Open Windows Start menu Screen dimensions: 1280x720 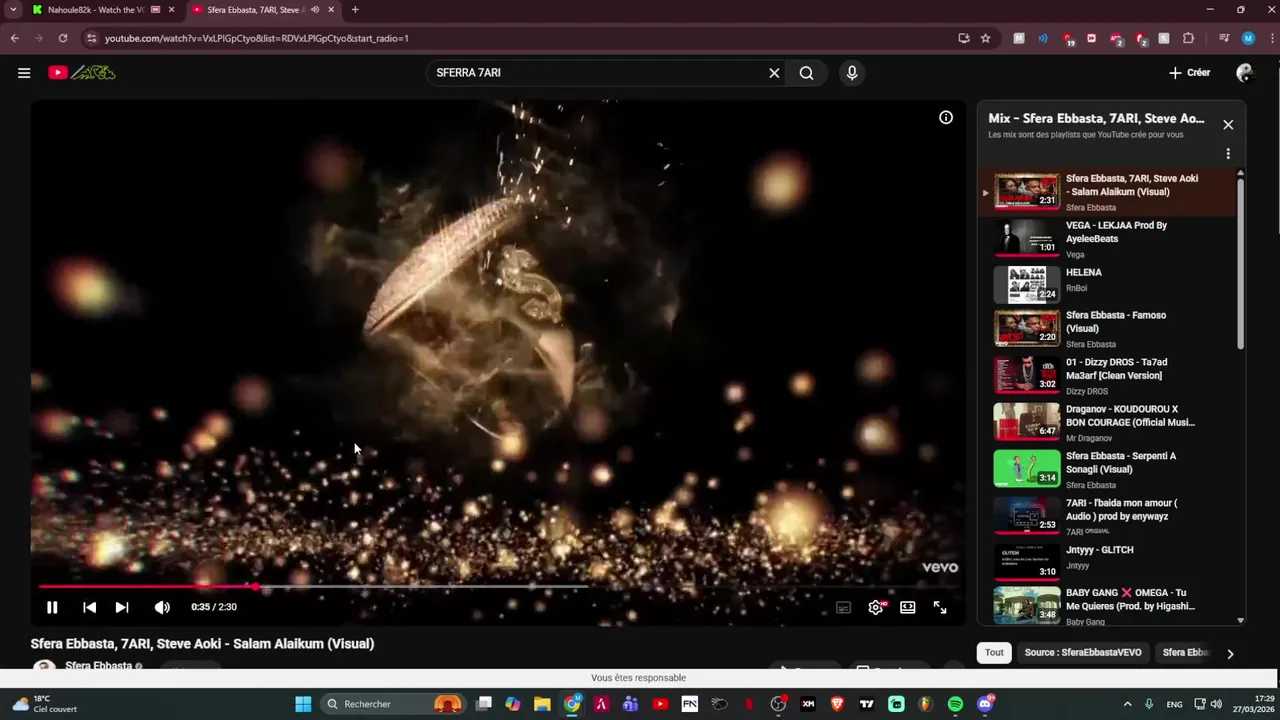pyautogui.click(x=303, y=704)
